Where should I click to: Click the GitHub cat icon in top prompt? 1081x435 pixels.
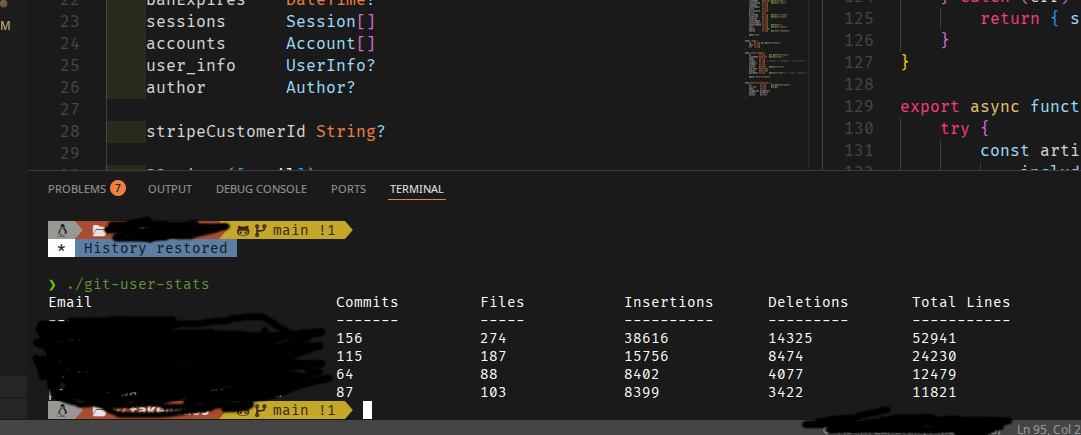coord(243,230)
